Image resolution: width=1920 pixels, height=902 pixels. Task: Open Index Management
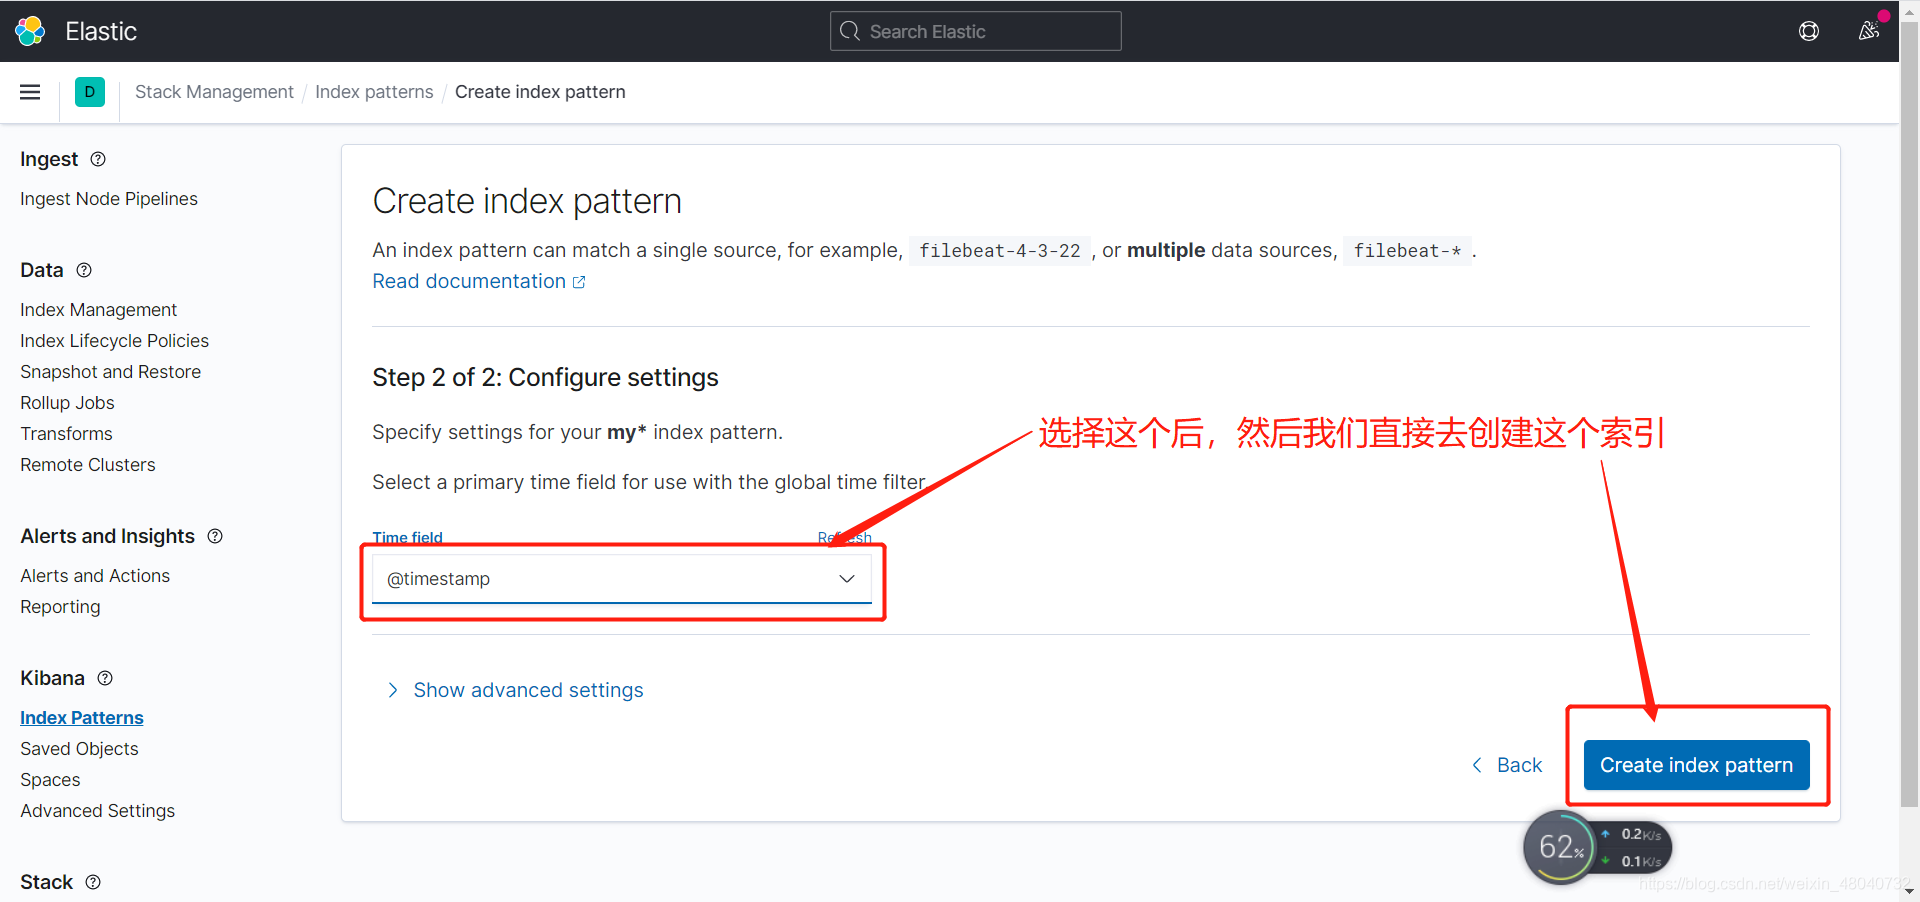98,310
